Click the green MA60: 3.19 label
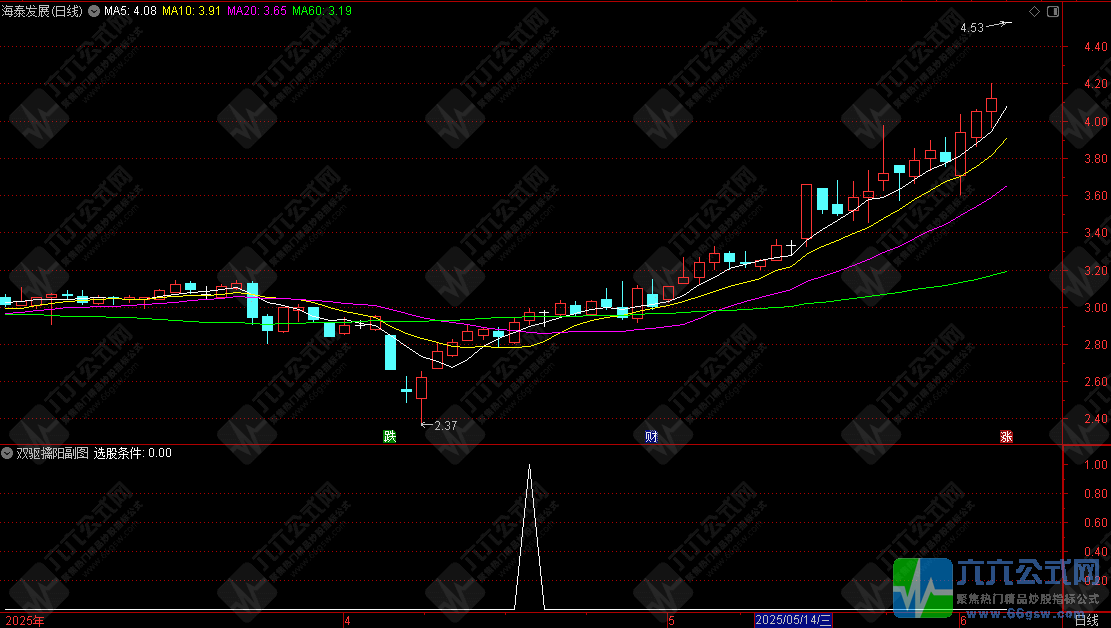Viewport: 1111px width, 628px height. (x=321, y=11)
